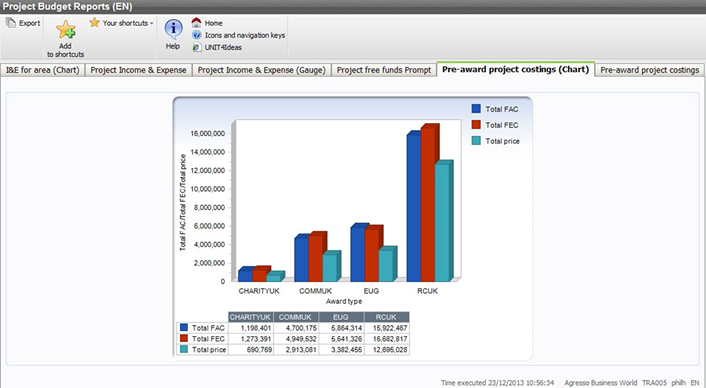Viewport: 706px width, 388px height.
Task: Click the Total price teal legend swatch
Action: [x=476, y=141]
